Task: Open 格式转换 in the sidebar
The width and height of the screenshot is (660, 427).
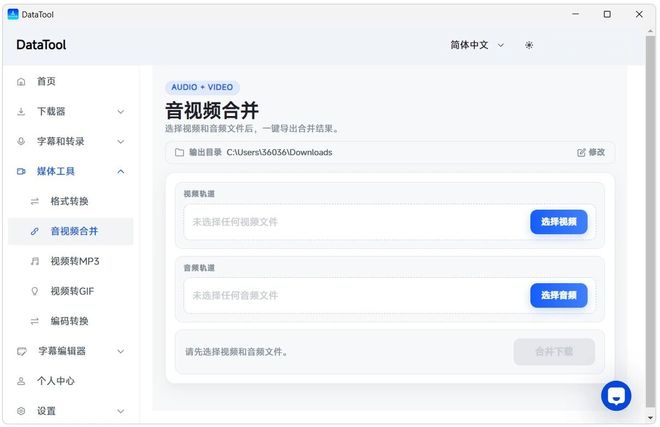Action: (71, 201)
